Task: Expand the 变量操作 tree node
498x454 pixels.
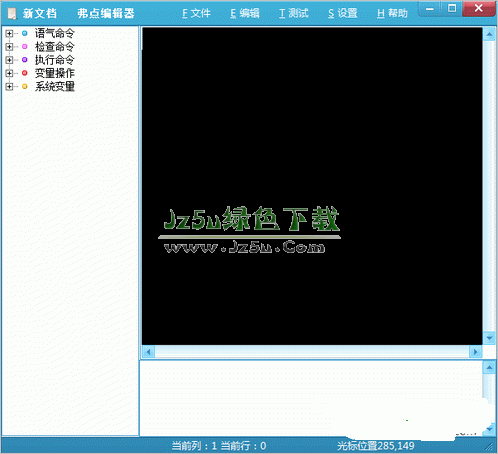Action: pyautogui.click(x=9, y=73)
